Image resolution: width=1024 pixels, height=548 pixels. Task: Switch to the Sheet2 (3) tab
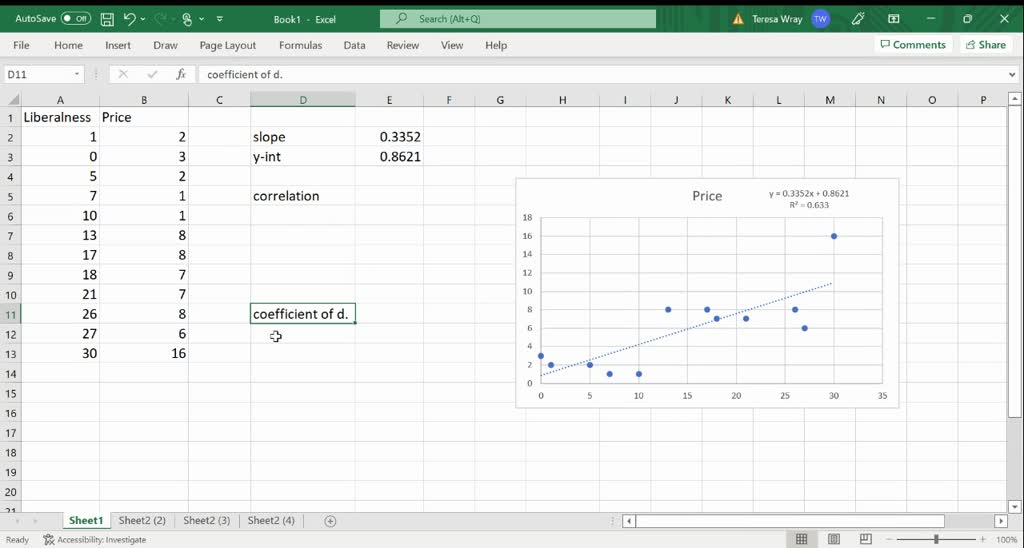point(207,521)
